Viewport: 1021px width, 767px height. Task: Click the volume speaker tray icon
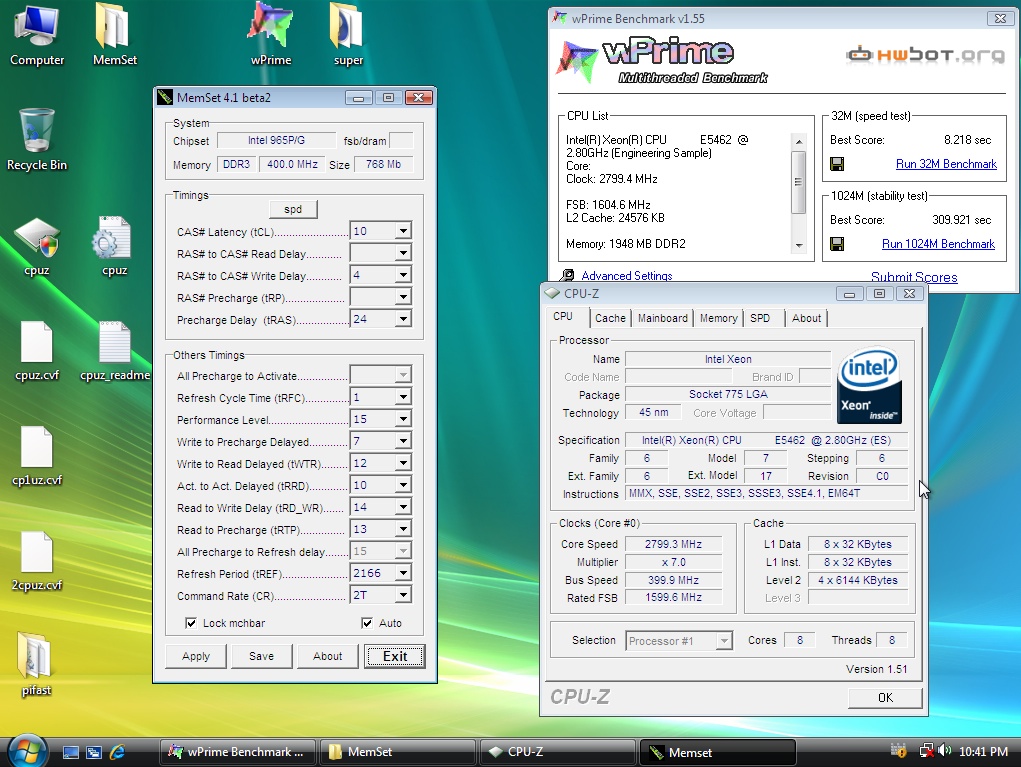pyautogui.click(x=945, y=751)
